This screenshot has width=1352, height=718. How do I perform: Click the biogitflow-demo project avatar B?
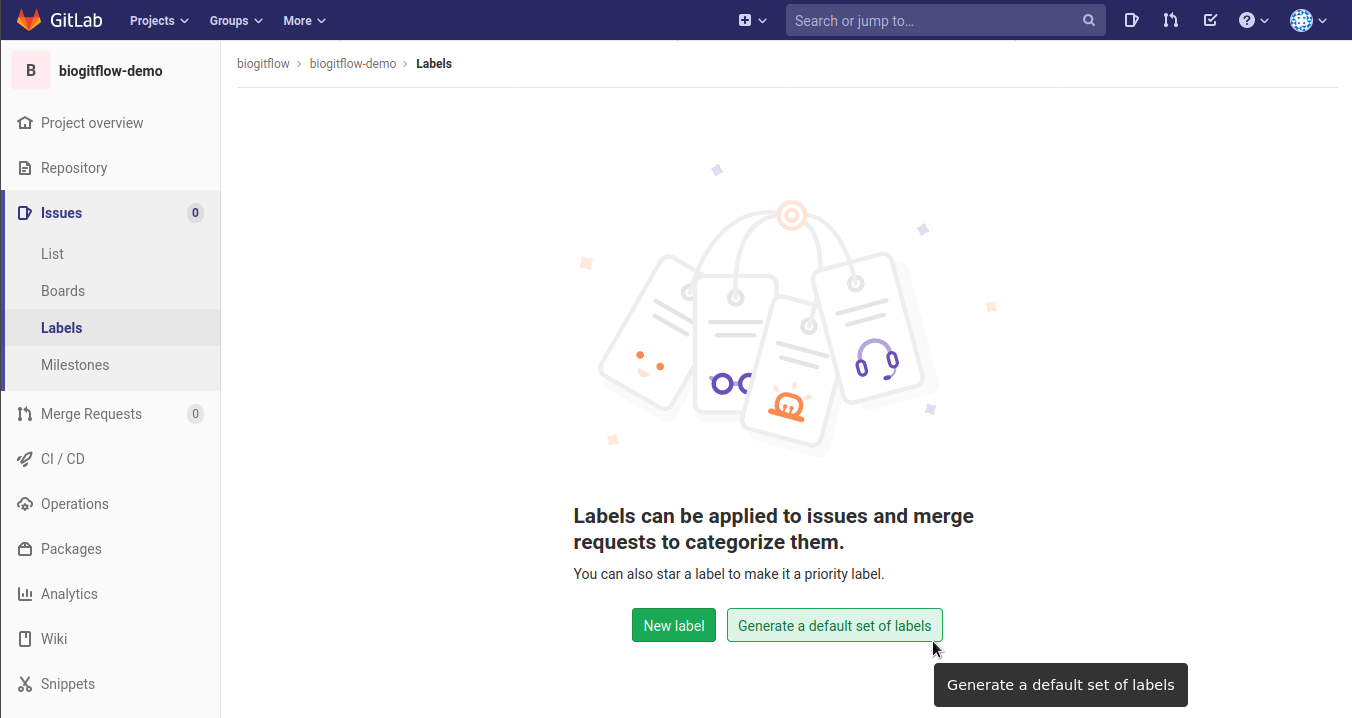31,71
